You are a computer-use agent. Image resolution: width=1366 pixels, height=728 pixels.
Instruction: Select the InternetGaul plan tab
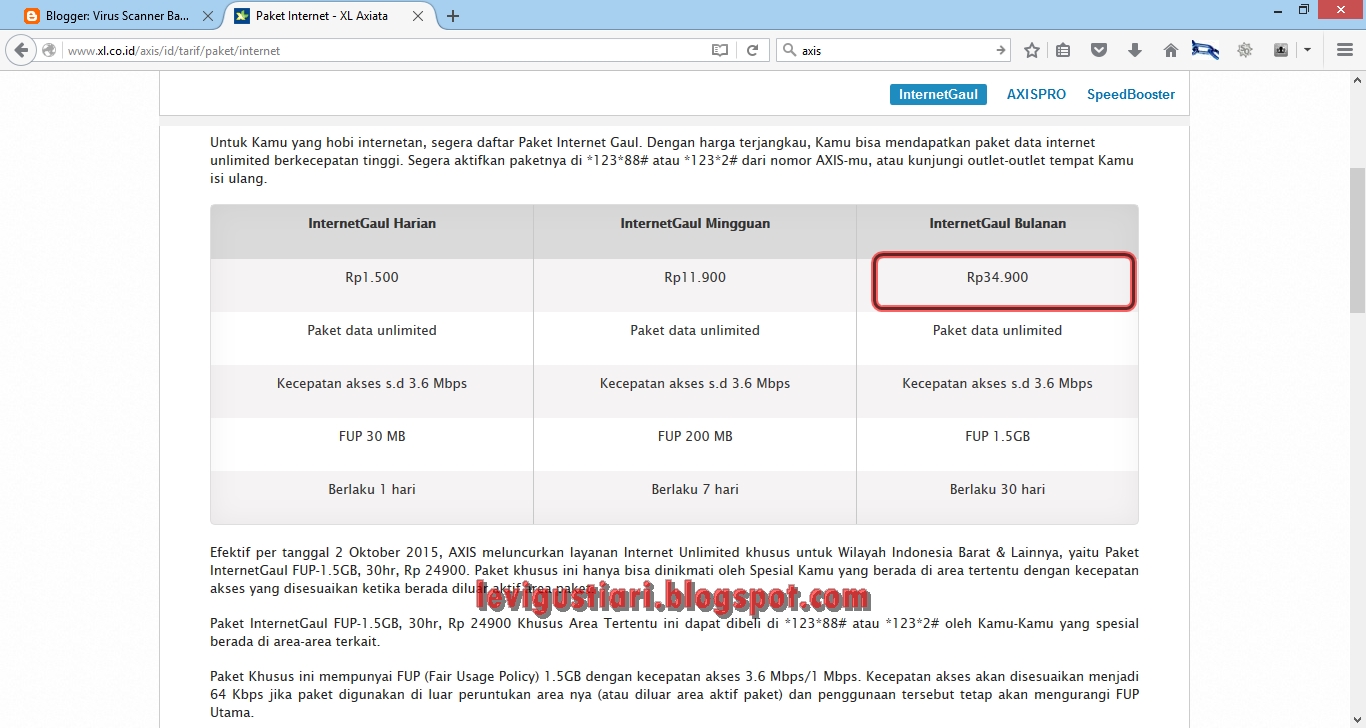[938, 94]
